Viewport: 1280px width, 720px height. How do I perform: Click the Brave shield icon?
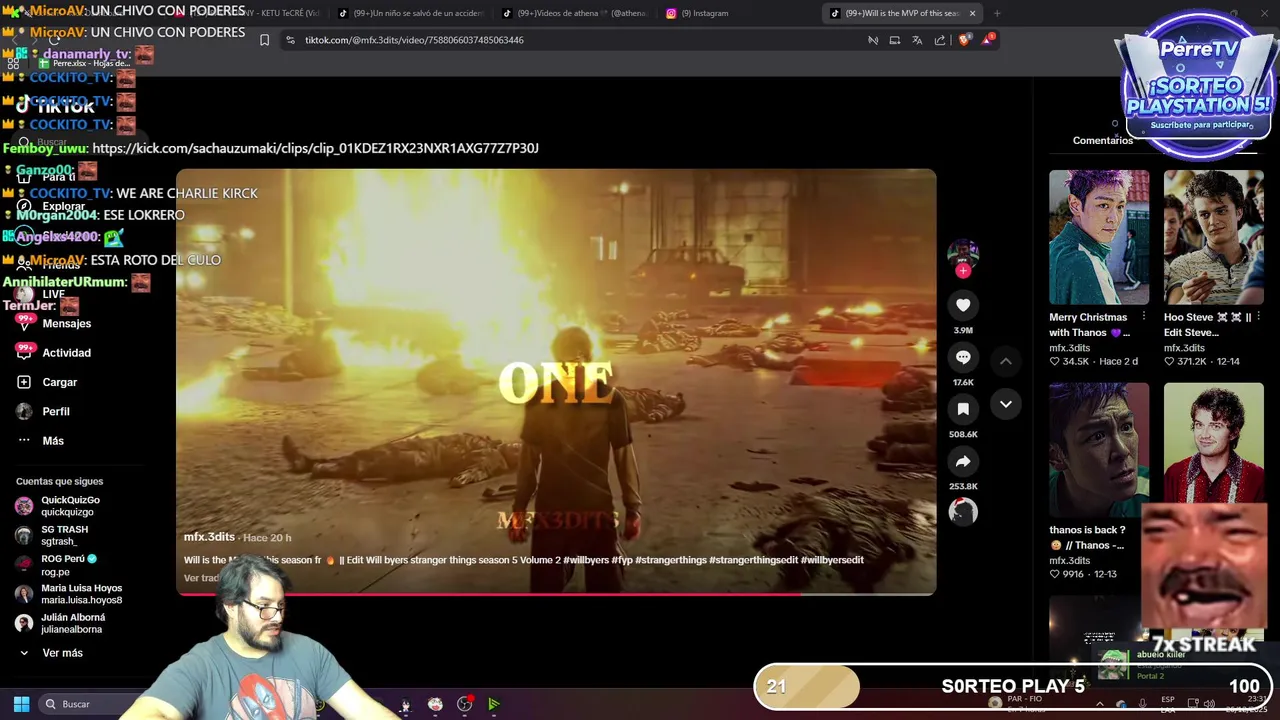964,40
